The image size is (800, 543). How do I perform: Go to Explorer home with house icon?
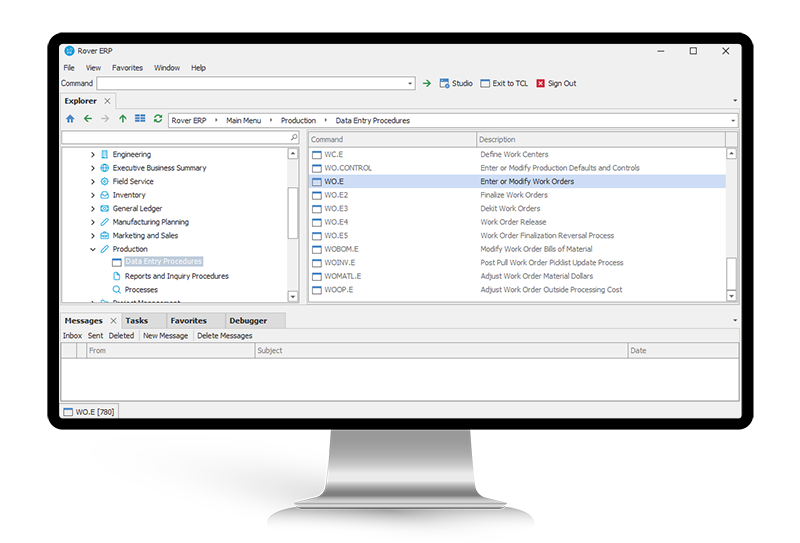70,119
